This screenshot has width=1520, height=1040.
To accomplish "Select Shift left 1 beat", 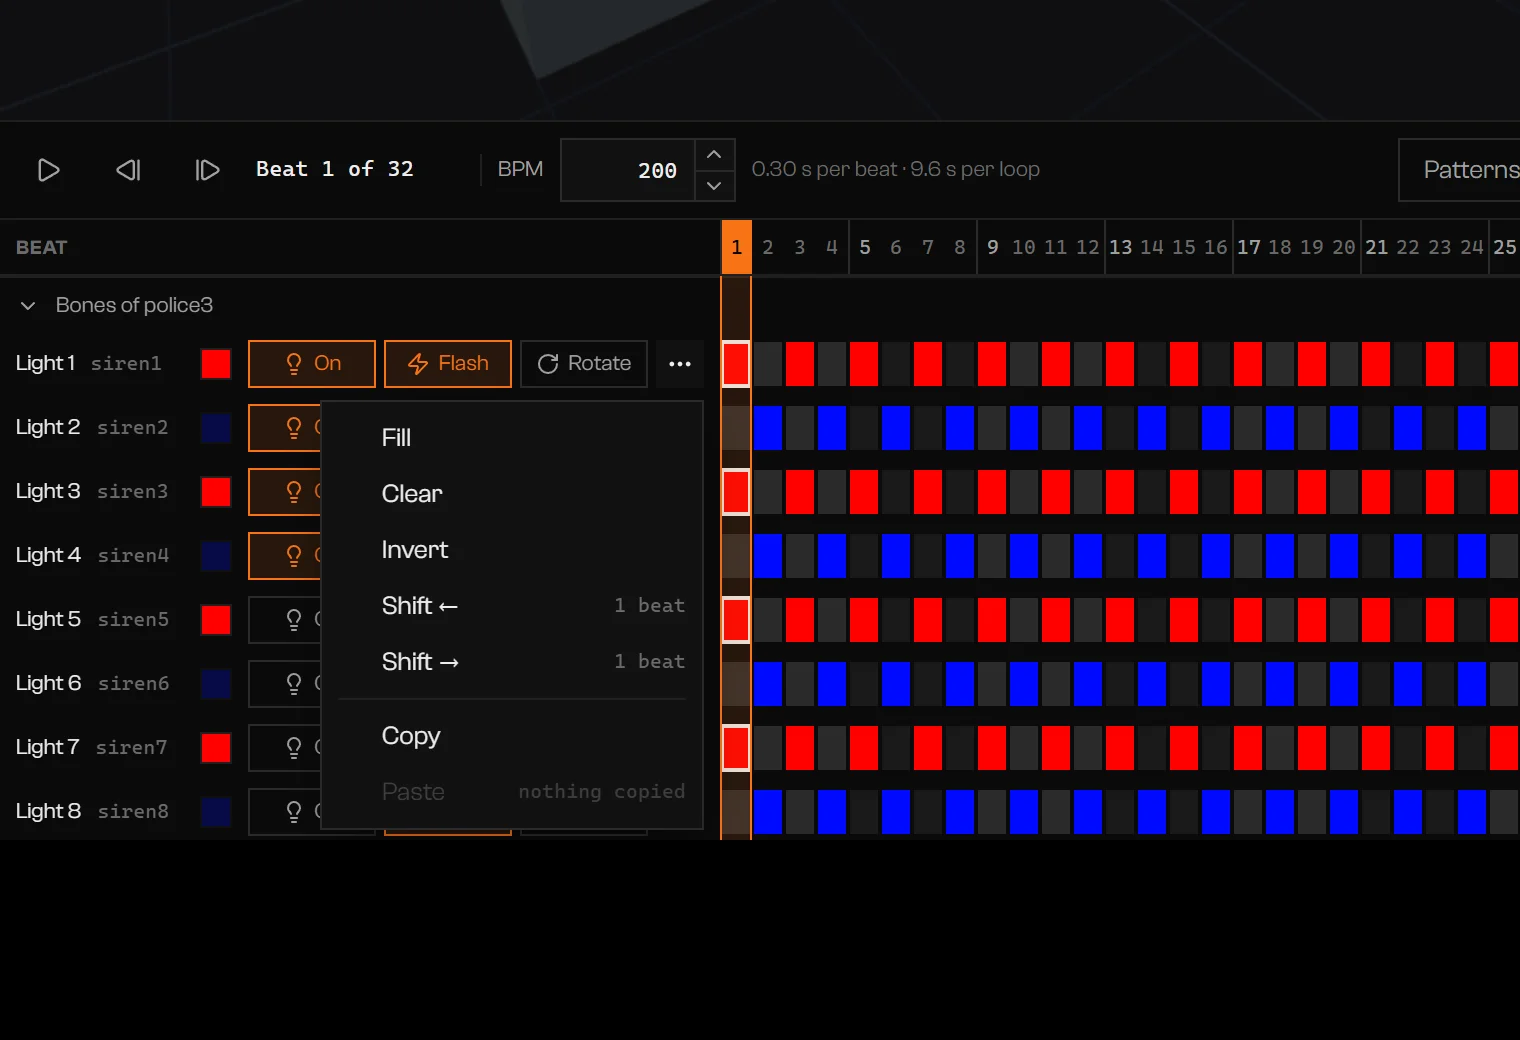I will pyautogui.click(x=512, y=606).
